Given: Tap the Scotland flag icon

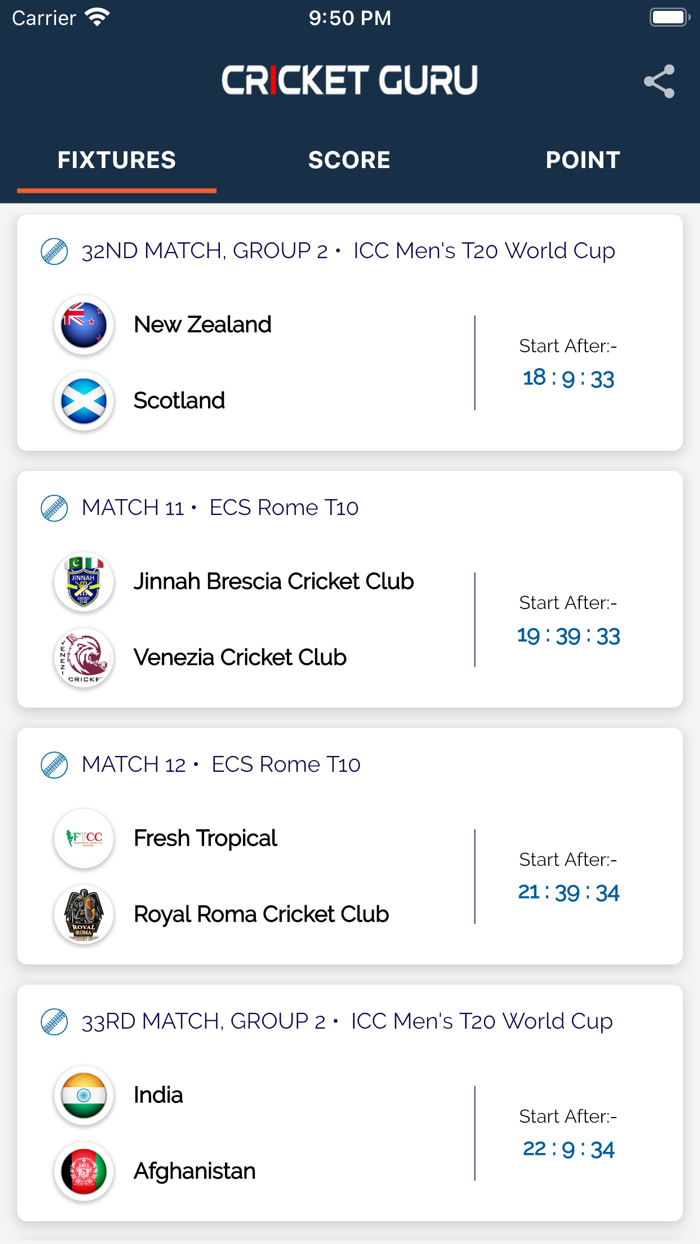Looking at the screenshot, I should click(83, 401).
